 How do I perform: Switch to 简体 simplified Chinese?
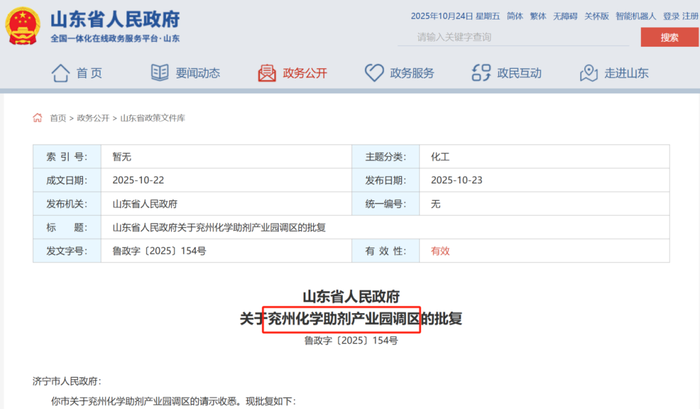(x=515, y=16)
